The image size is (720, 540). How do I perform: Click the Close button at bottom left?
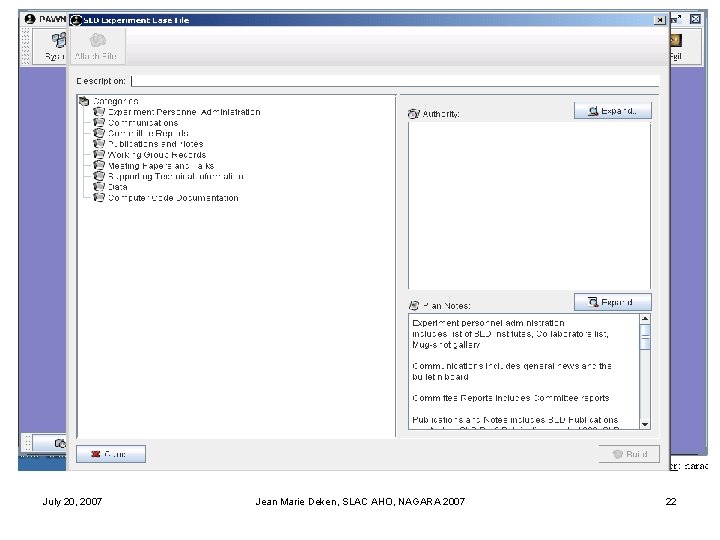click(111, 454)
